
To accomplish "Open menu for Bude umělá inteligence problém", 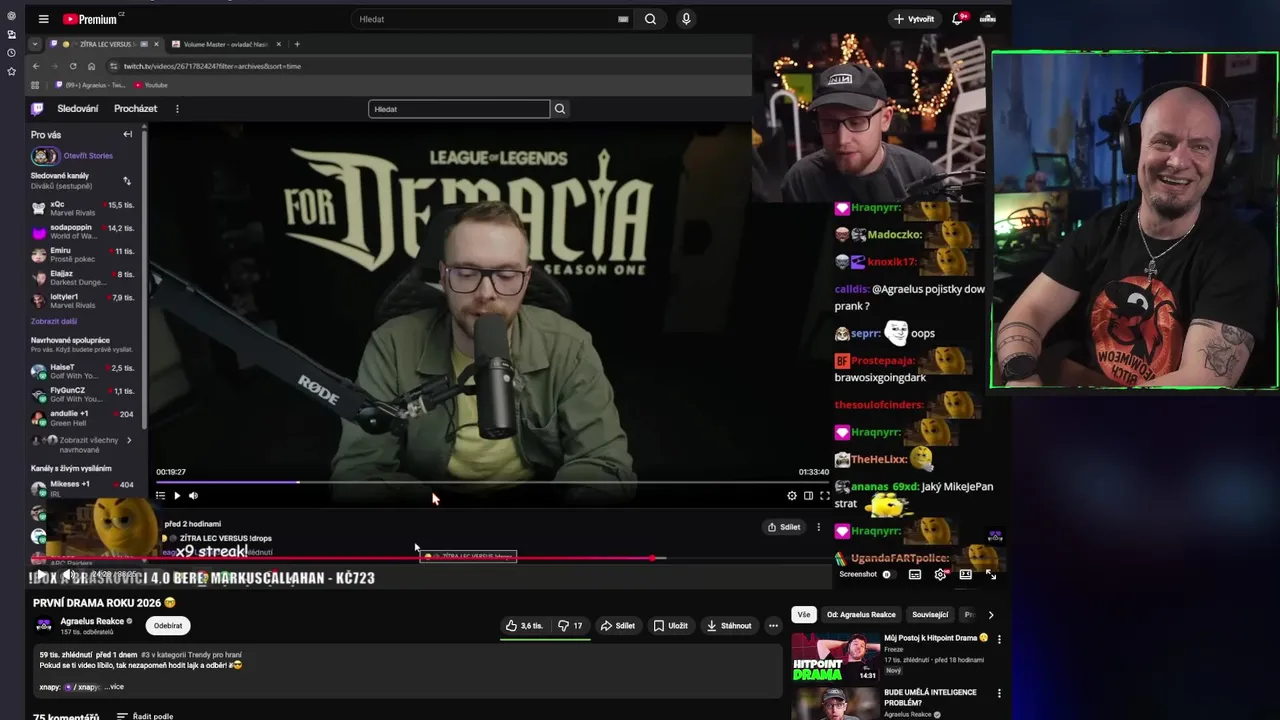I will click(999, 693).
